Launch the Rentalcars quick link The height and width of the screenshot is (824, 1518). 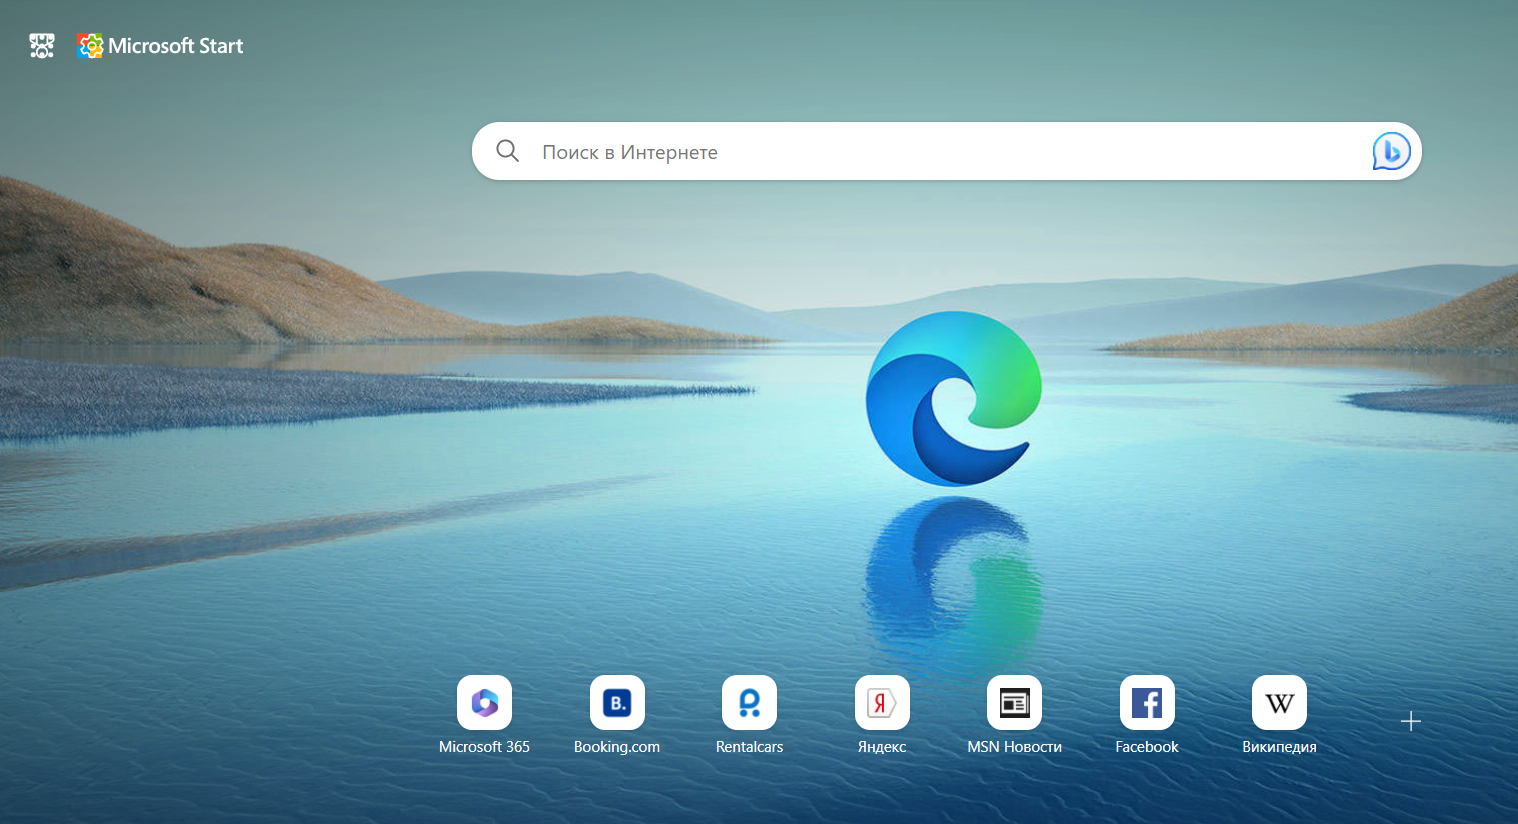click(750, 703)
